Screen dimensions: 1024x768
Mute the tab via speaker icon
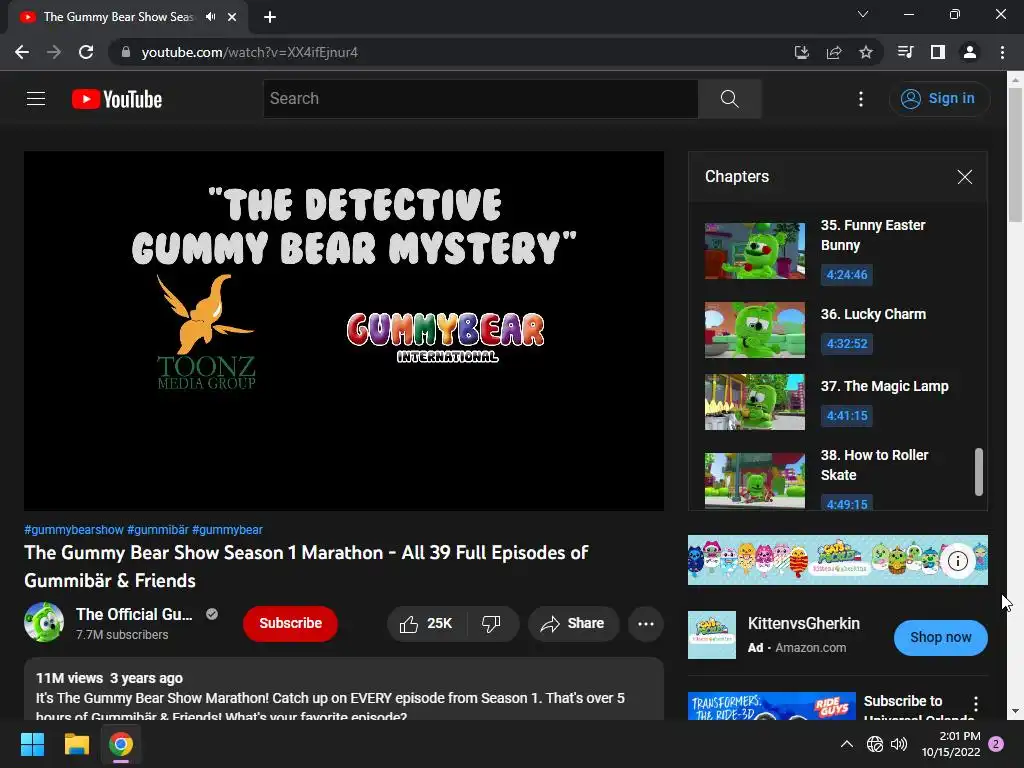coord(210,17)
